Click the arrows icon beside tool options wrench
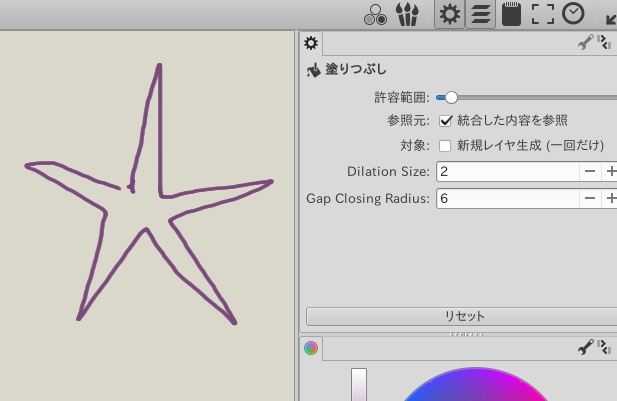 (604, 42)
